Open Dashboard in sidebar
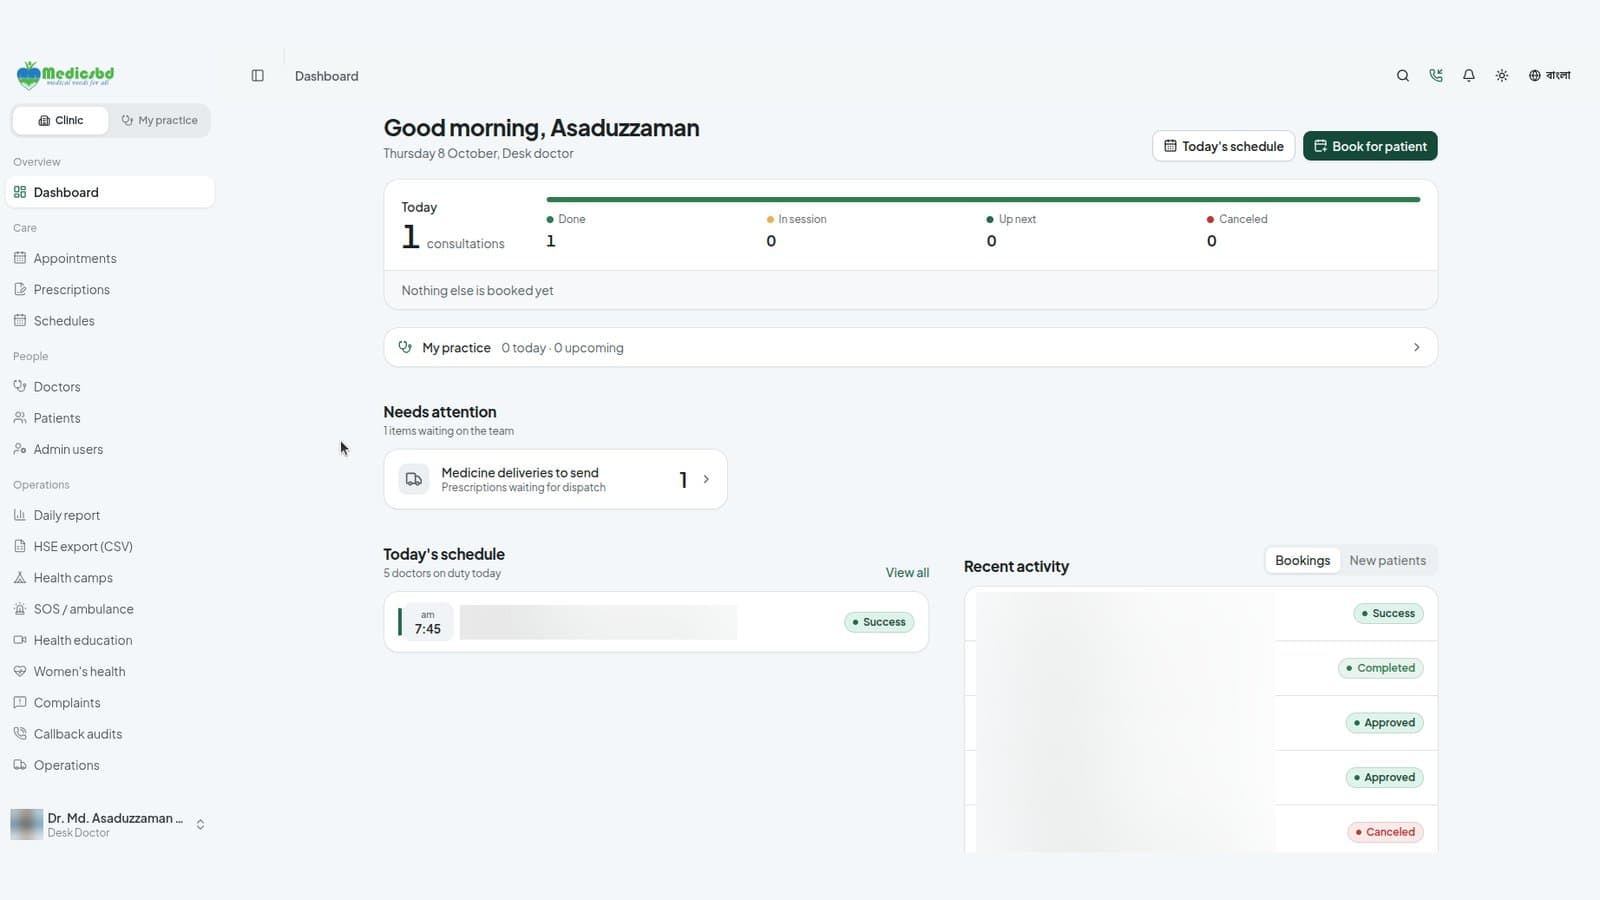The width and height of the screenshot is (1600, 900). 110,192
